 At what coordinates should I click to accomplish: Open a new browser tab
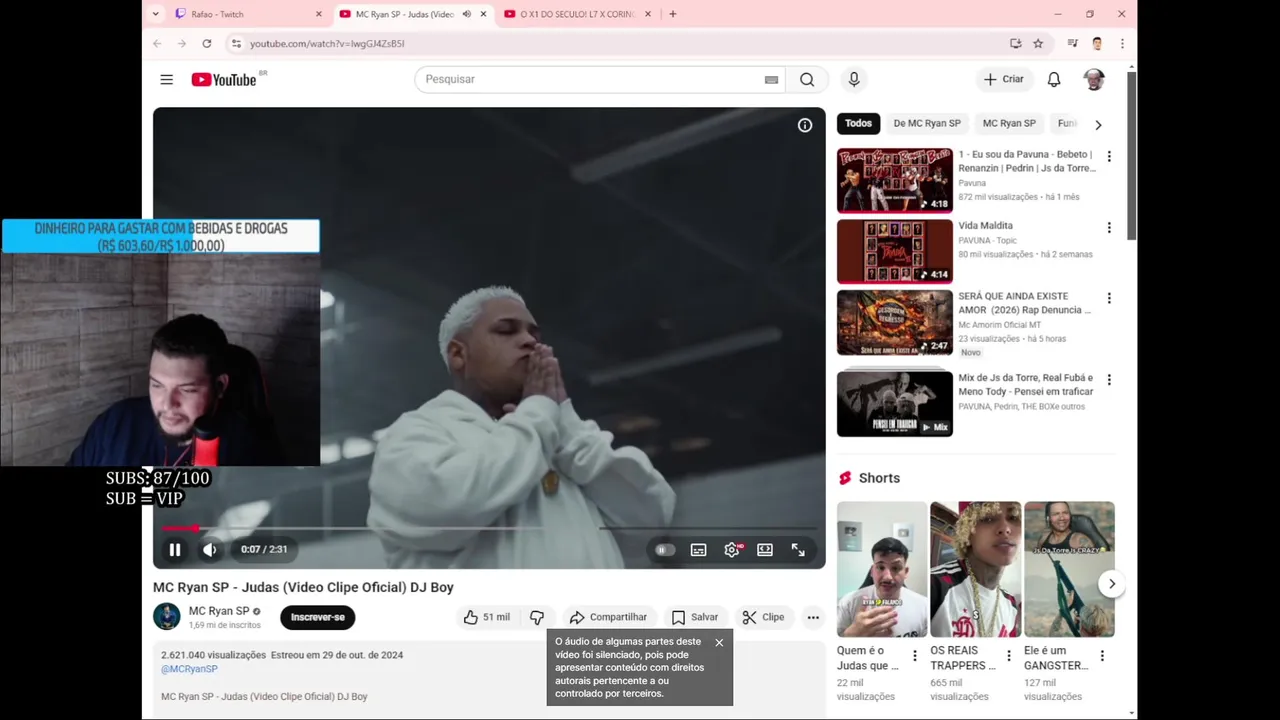click(673, 14)
